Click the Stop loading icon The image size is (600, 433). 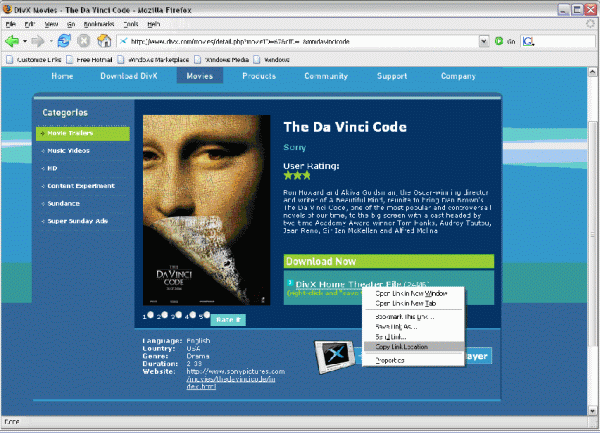pos(83,41)
